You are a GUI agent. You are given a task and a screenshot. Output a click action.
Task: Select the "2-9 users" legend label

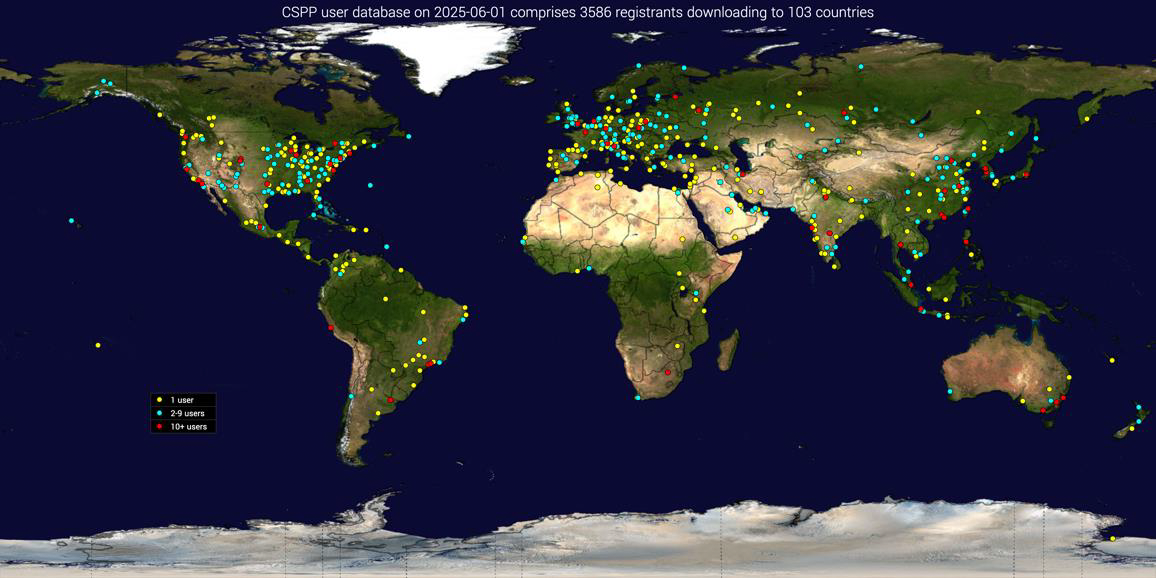187,413
